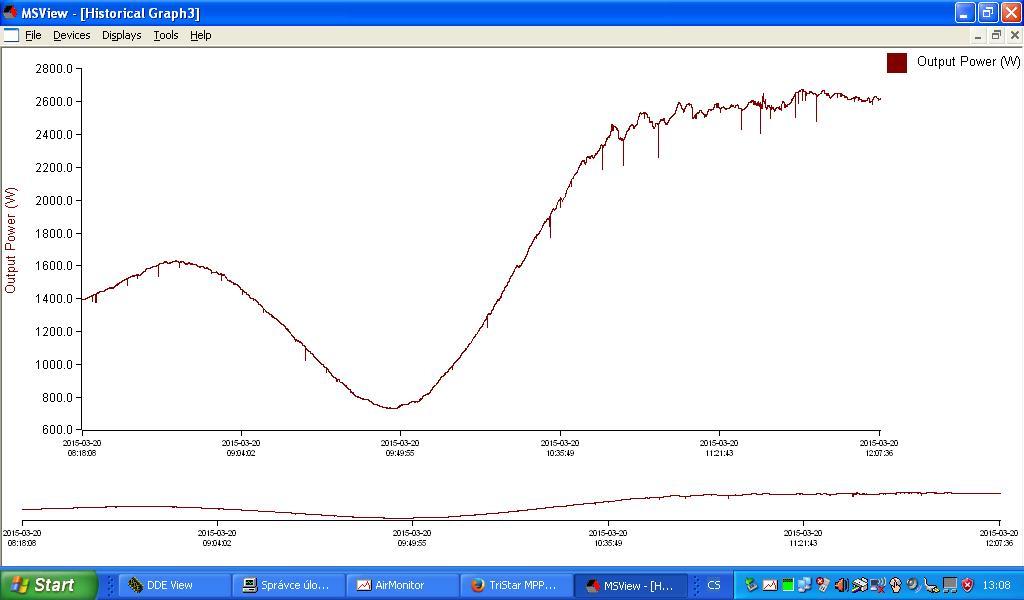
Task: Switch to DDE View in taskbar
Action: tap(168, 585)
